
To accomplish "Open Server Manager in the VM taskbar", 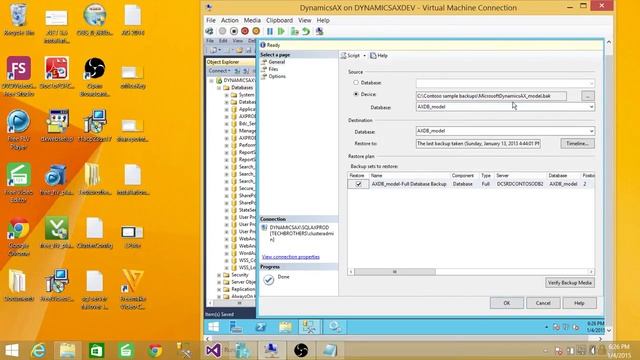I will tap(236, 327).
